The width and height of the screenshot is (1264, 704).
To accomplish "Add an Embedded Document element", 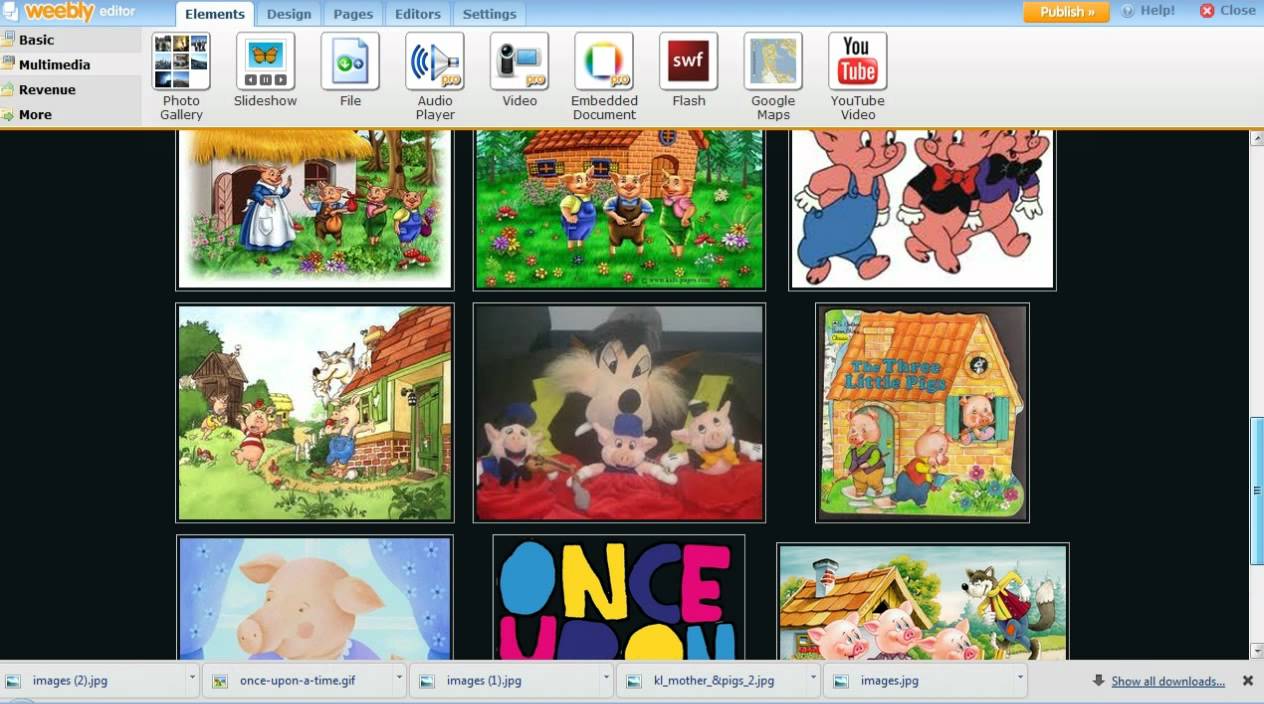I will [x=604, y=76].
